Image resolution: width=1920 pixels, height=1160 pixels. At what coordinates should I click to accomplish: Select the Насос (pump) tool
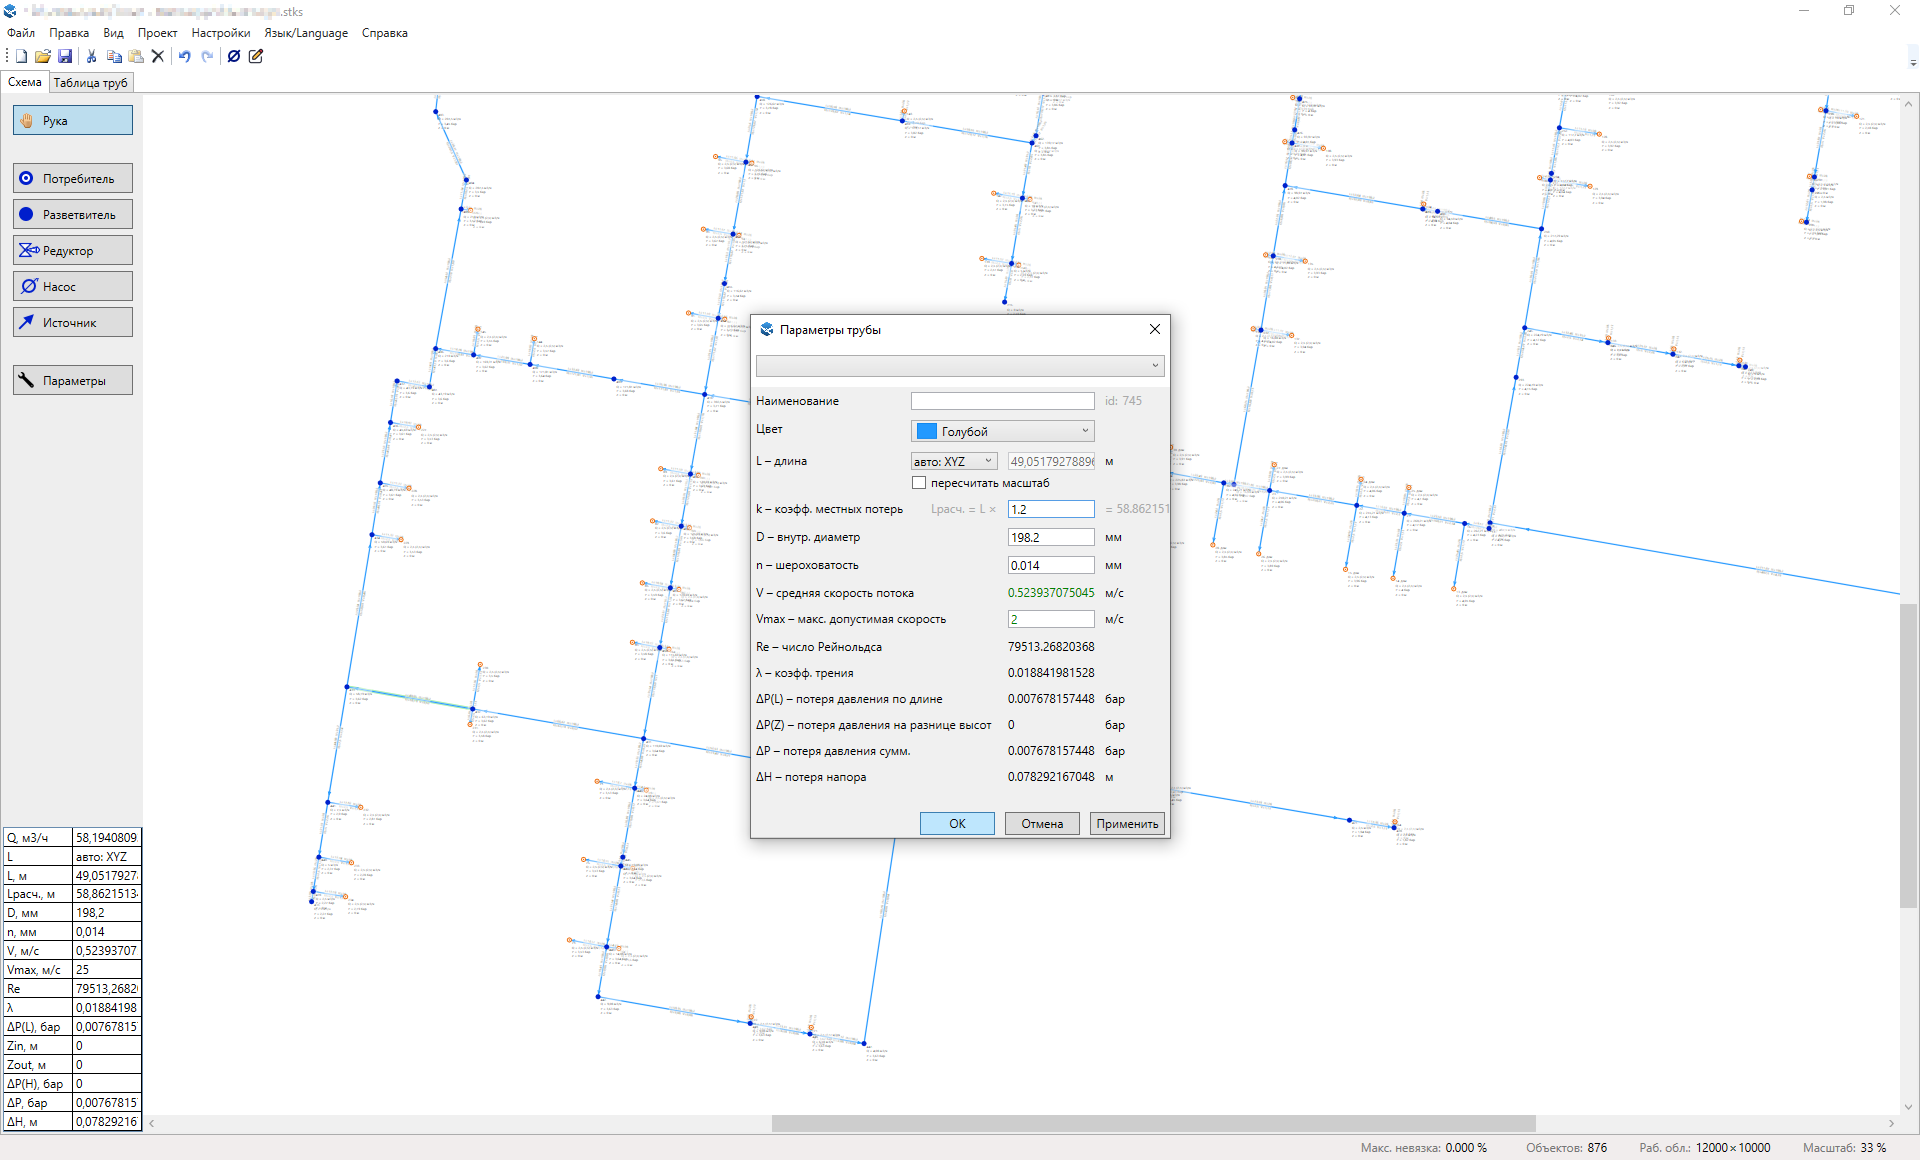pyautogui.click(x=72, y=287)
